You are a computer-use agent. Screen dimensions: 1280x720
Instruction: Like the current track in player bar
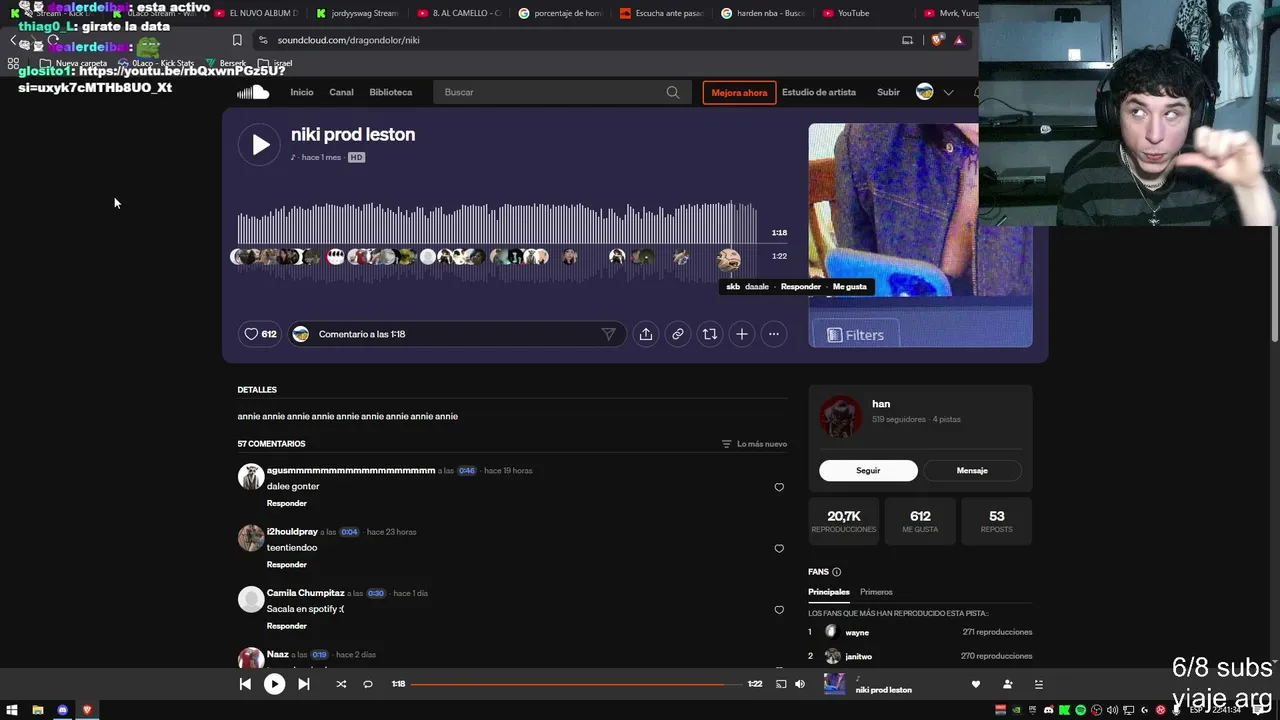coord(976,684)
